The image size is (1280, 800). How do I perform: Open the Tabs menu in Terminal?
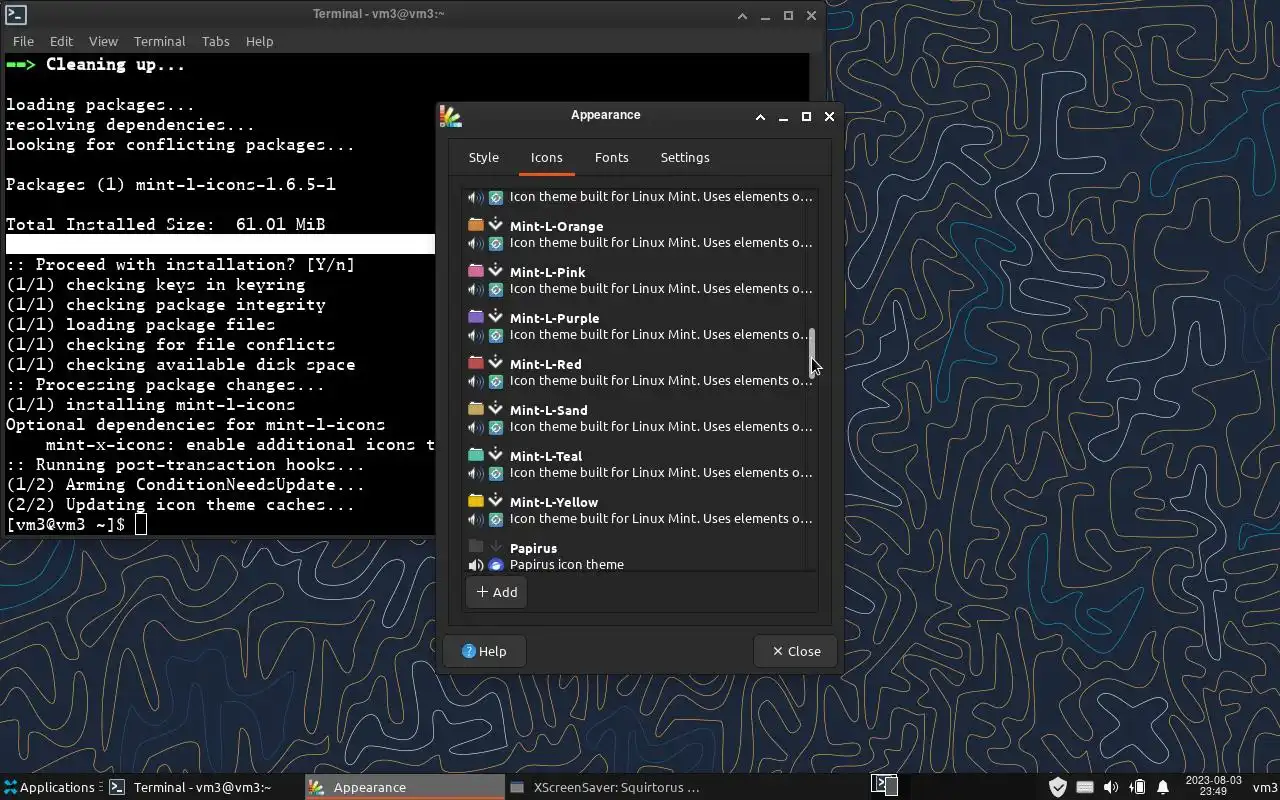[x=215, y=41]
